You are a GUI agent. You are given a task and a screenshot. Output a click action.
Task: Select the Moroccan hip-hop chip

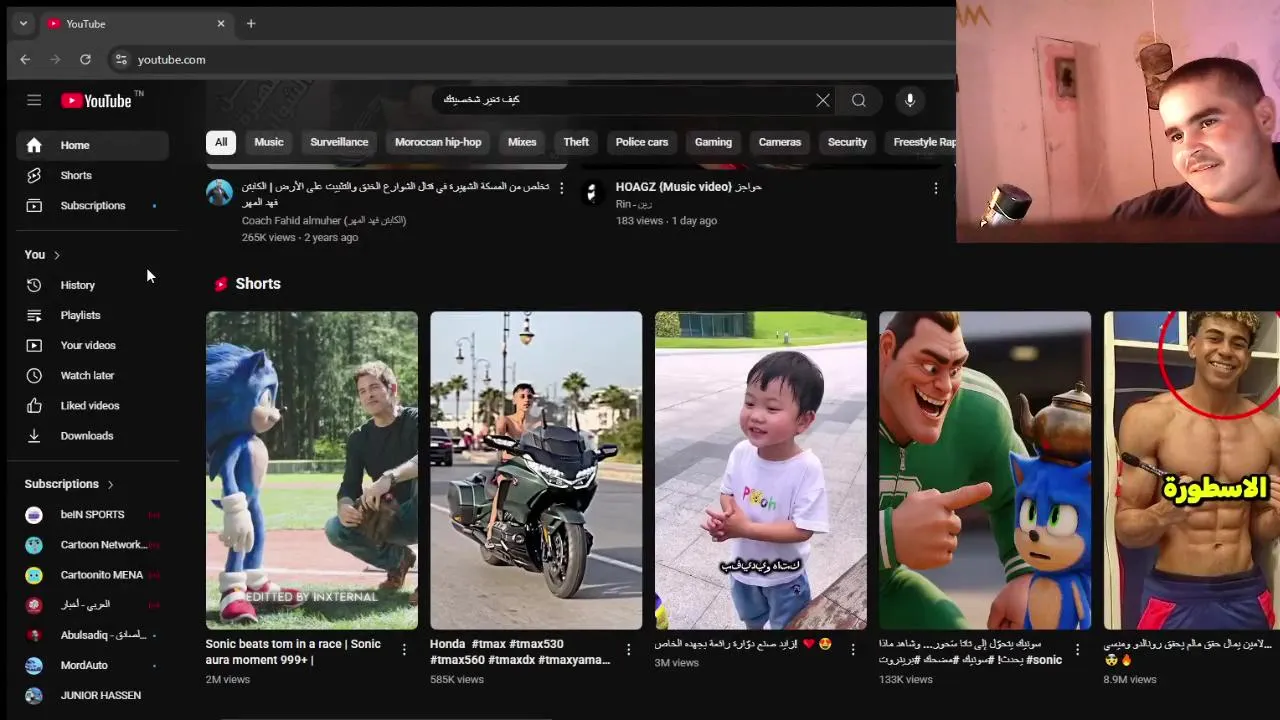(438, 142)
